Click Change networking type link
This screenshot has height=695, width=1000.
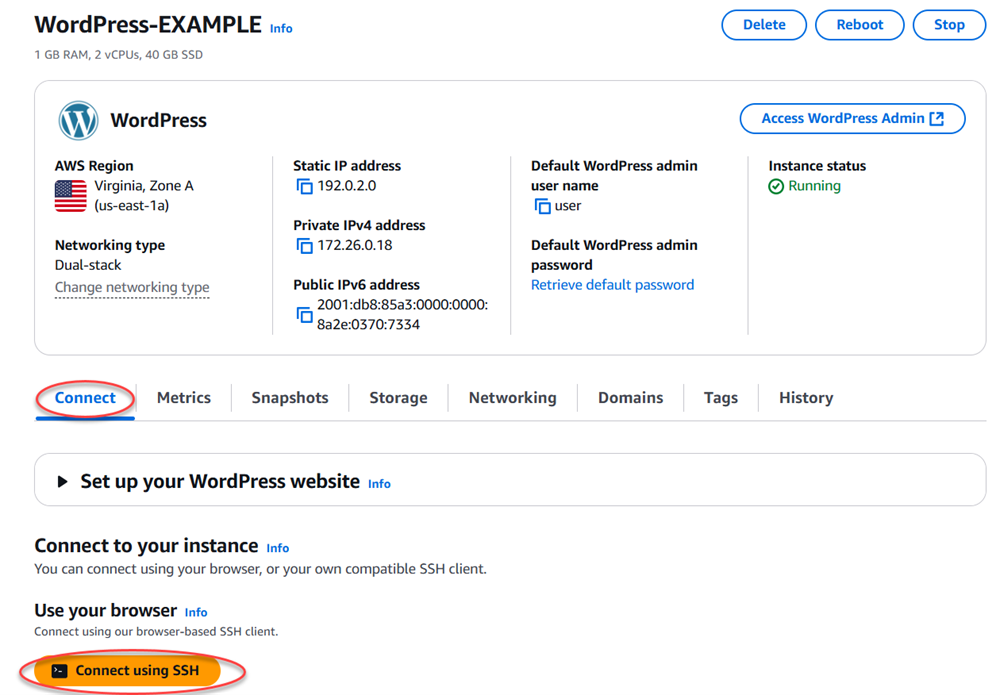pyautogui.click(x=132, y=288)
